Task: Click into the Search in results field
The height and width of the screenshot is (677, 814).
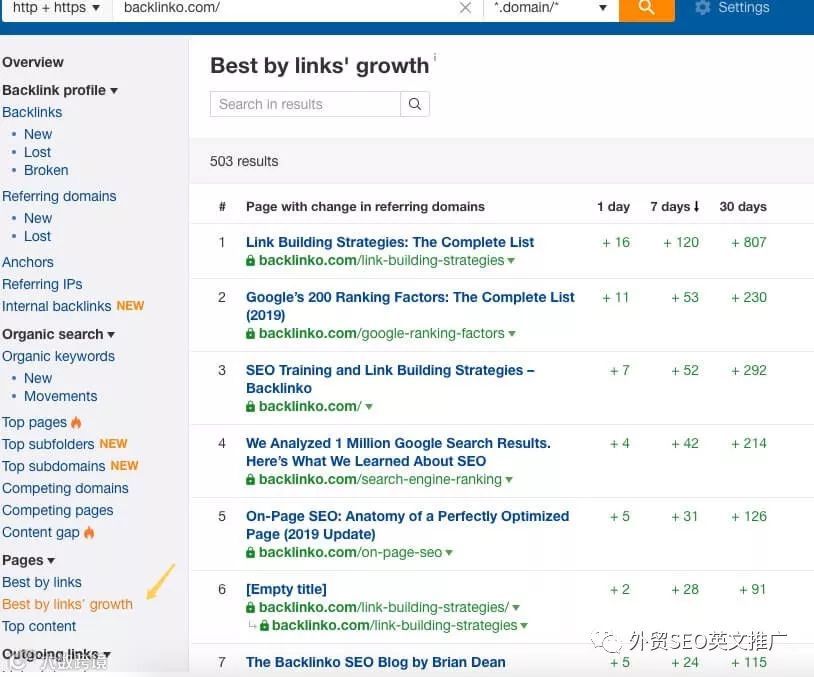Action: 305,104
